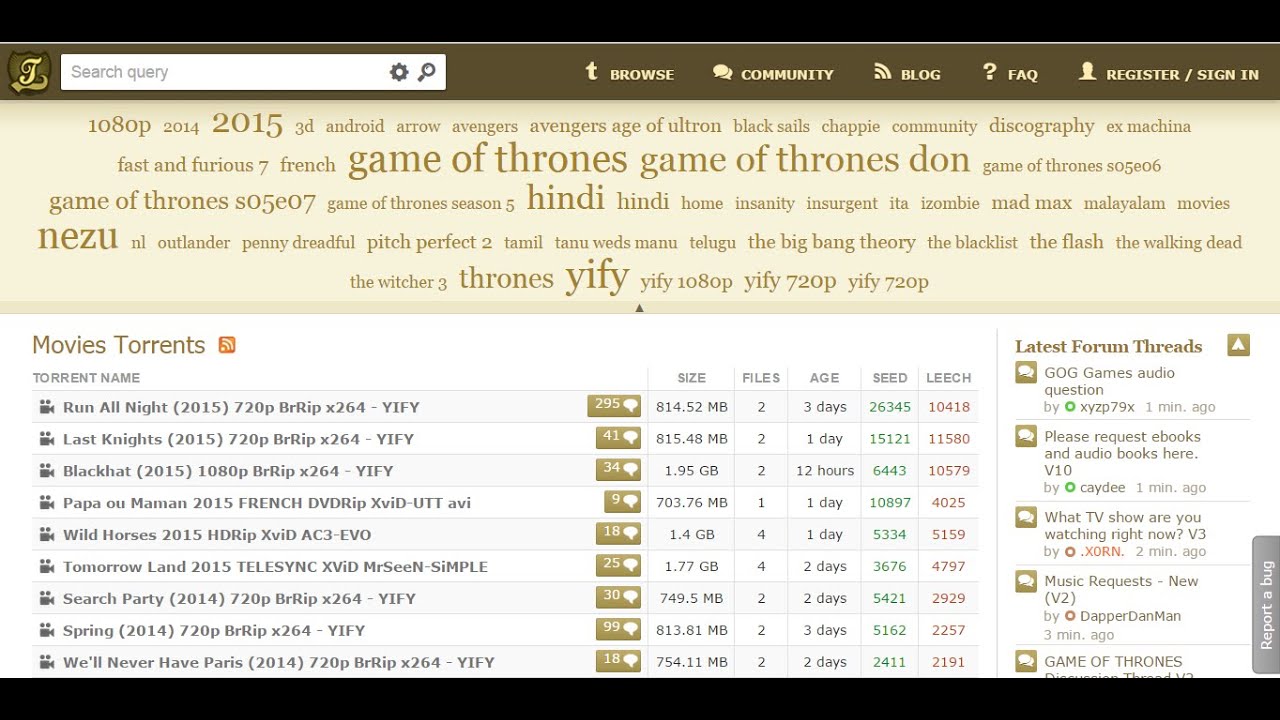Viewport: 1280px width, 720px height.
Task: Open user caydee's profile link
Action: (x=1102, y=488)
